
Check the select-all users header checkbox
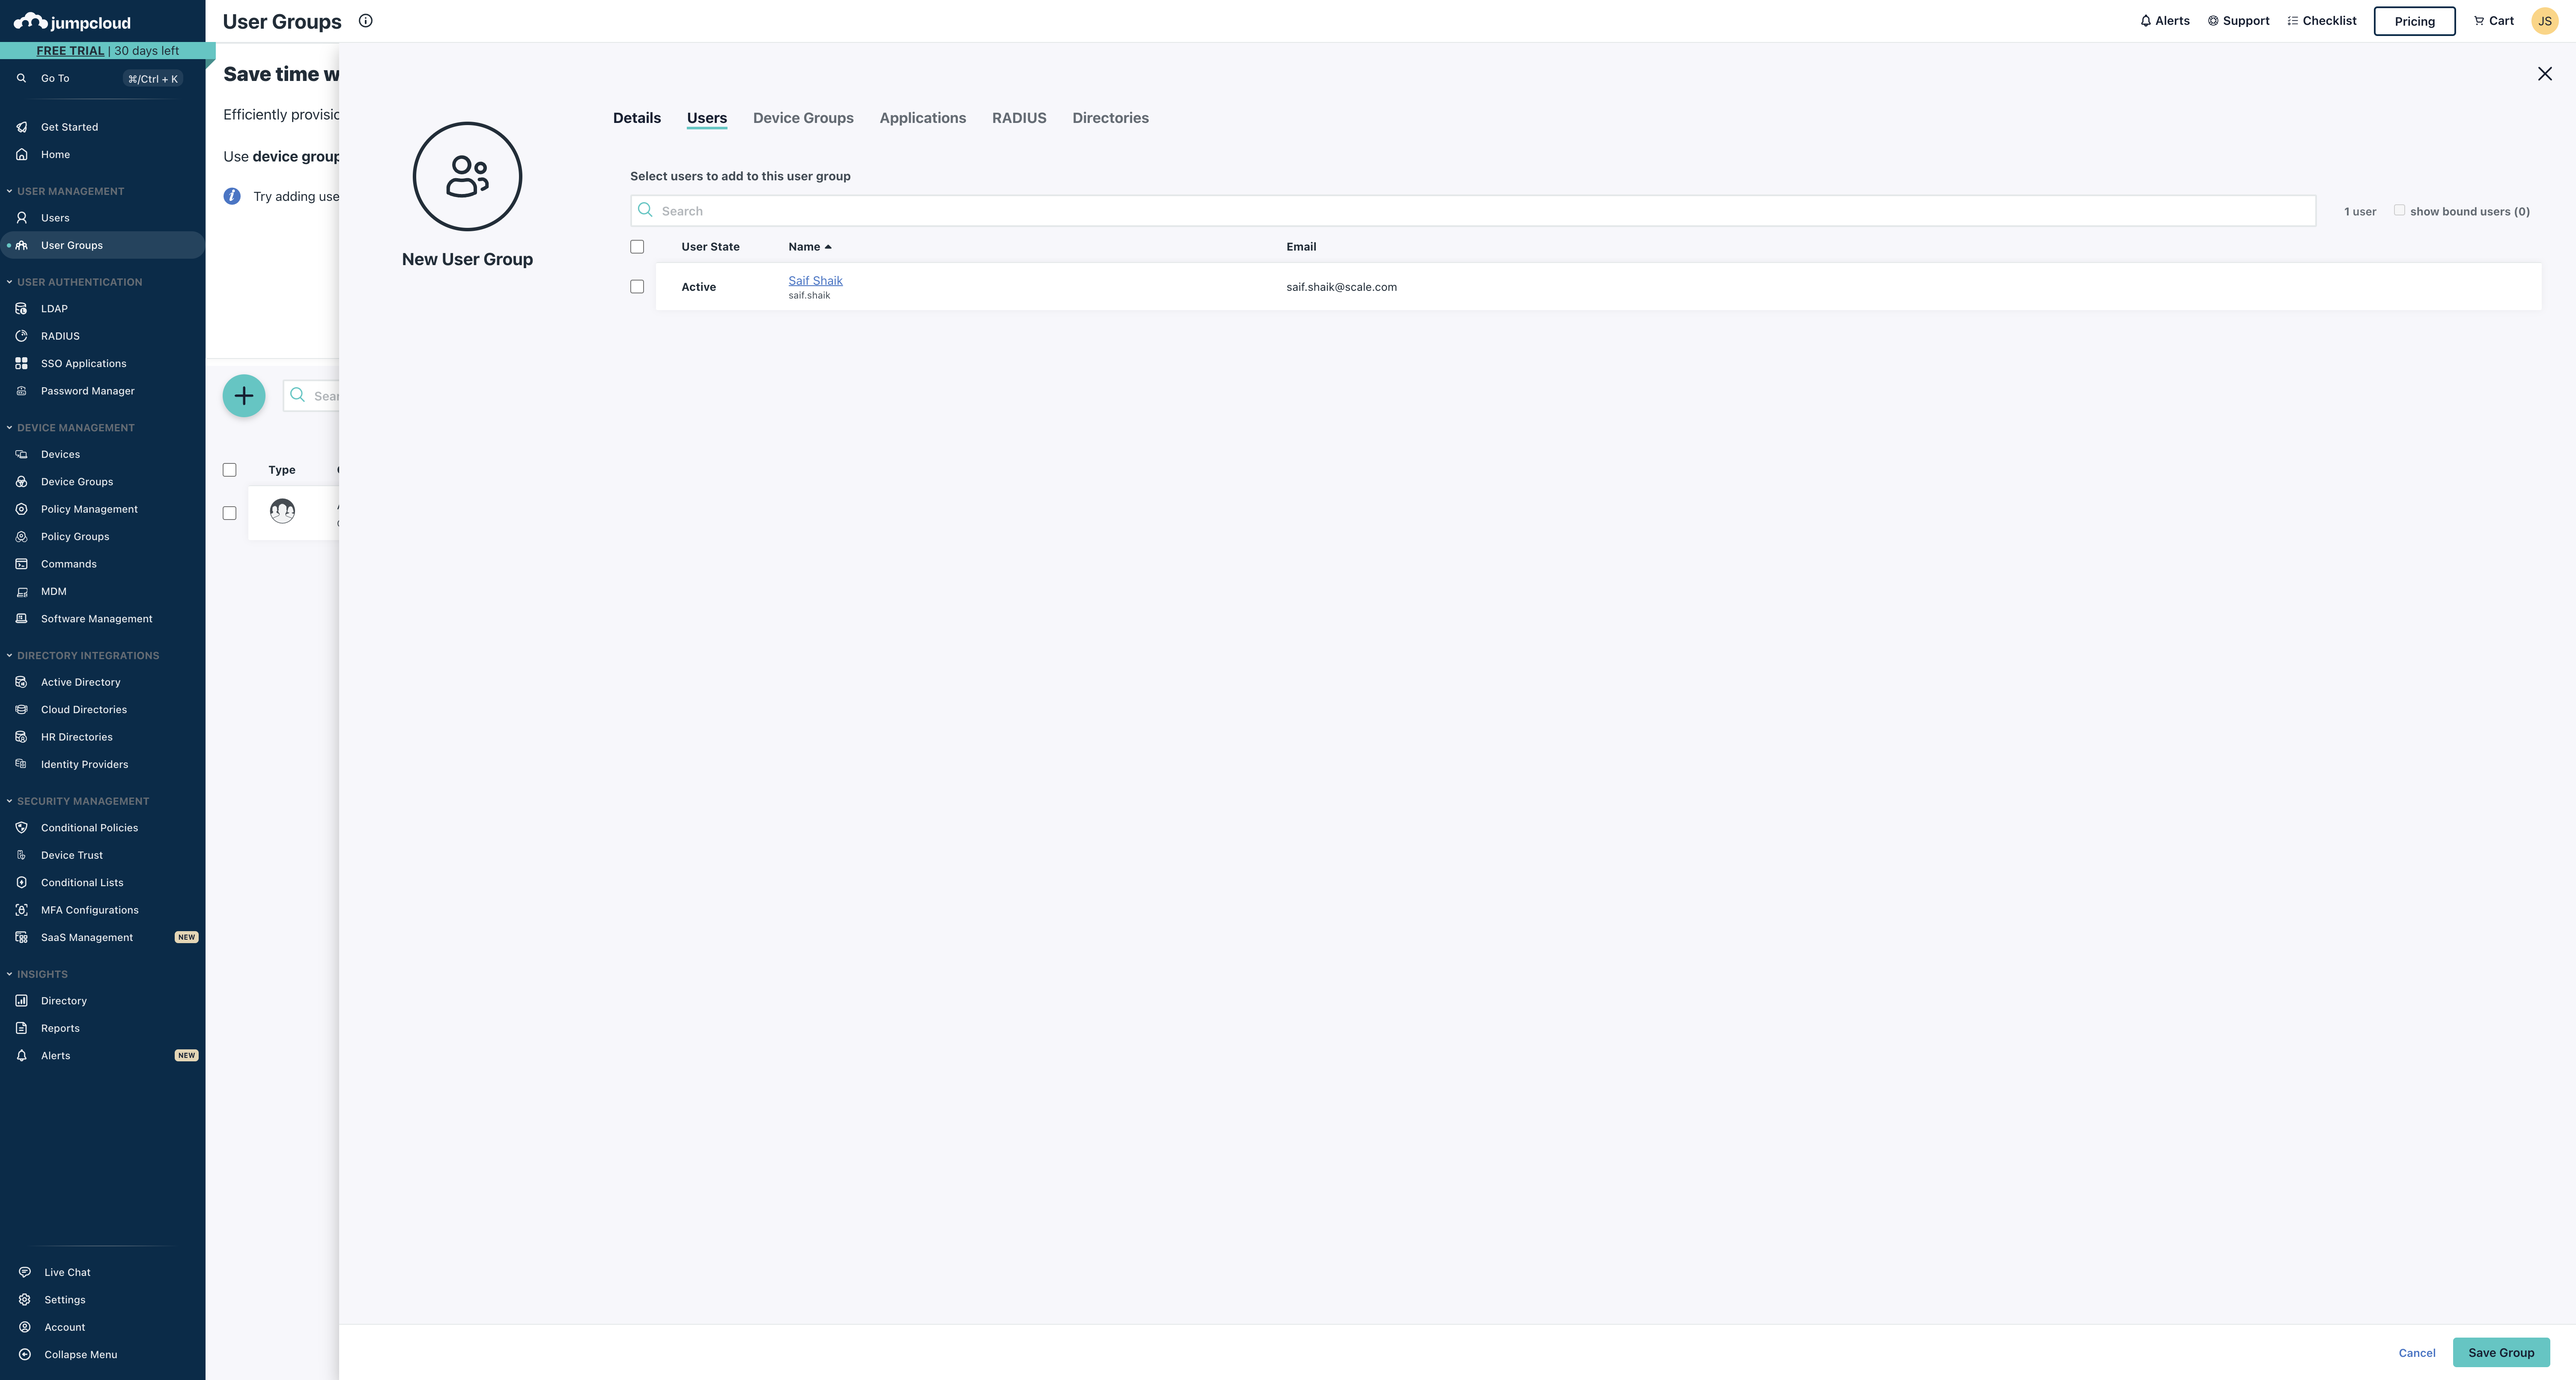point(637,247)
